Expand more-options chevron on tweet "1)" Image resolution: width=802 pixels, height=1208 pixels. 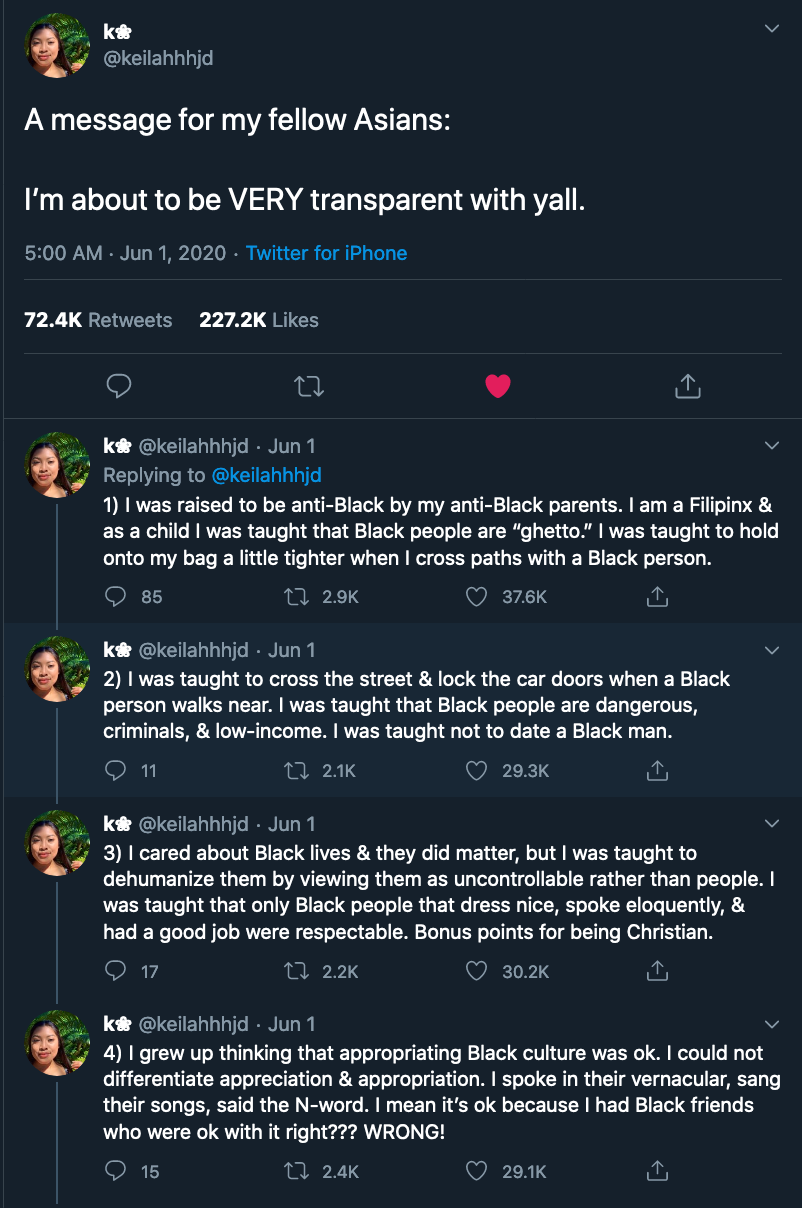pyautogui.click(x=771, y=445)
